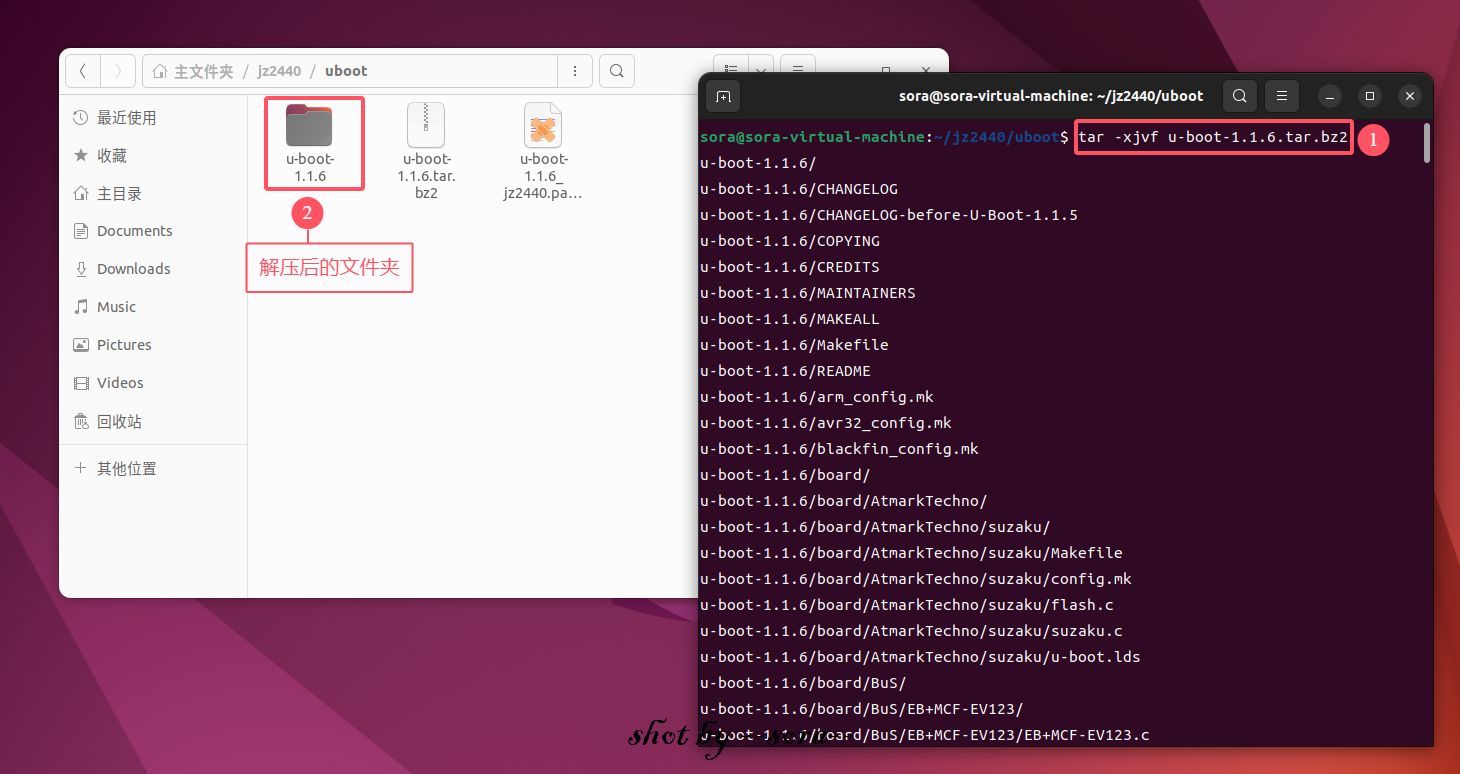Open the Terminal search button

click(1240, 96)
